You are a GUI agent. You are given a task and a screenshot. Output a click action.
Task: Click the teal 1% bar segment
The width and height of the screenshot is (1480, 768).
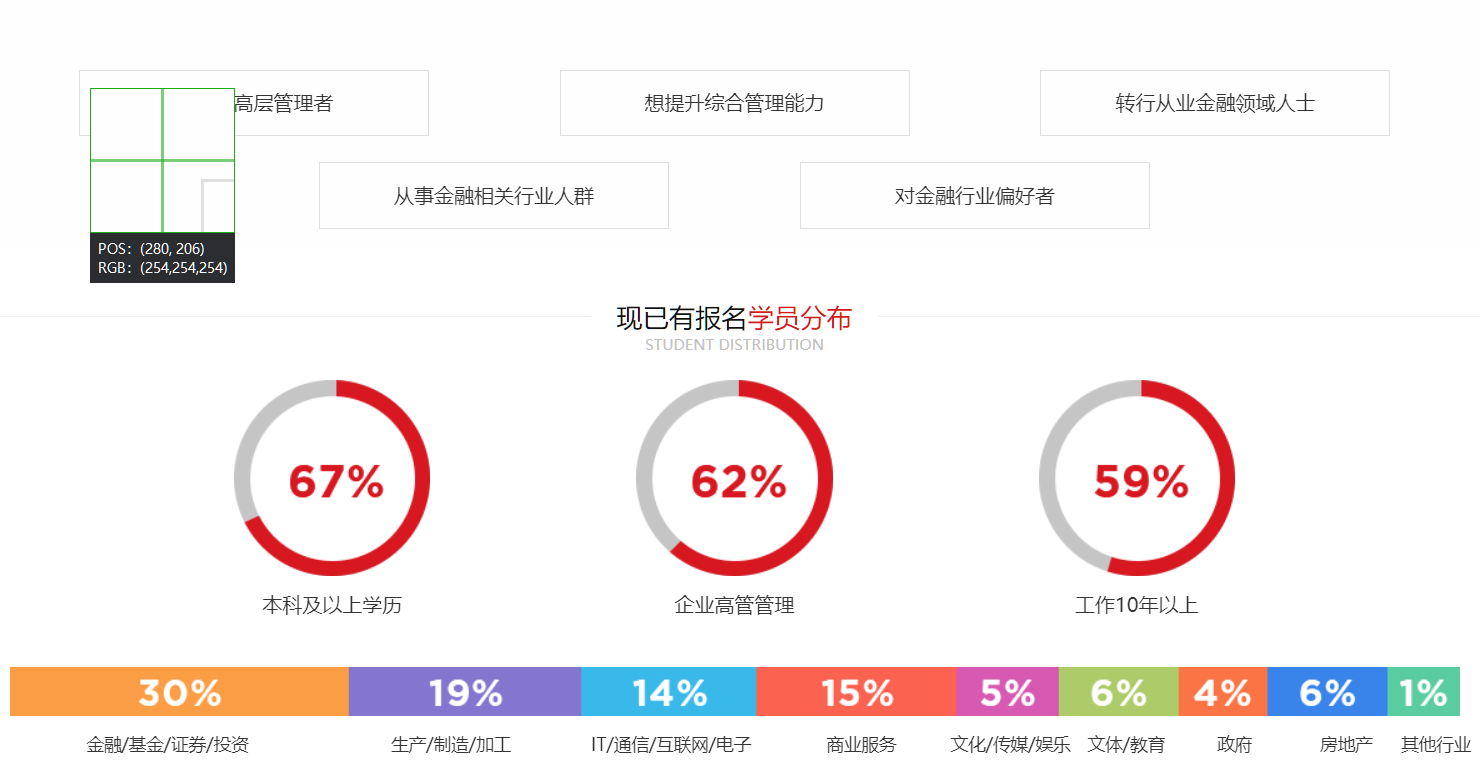pyautogui.click(x=1423, y=692)
